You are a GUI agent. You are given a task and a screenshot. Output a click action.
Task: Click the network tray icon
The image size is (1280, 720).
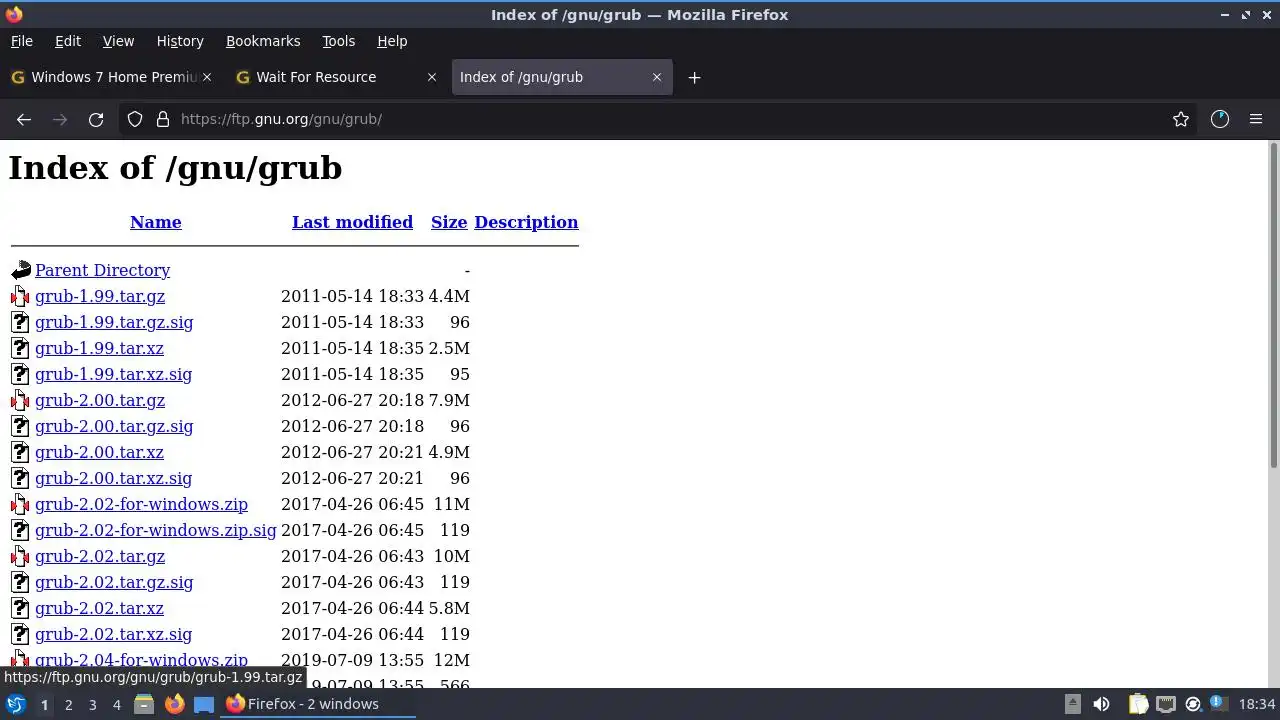pyautogui.click(x=1166, y=704)
